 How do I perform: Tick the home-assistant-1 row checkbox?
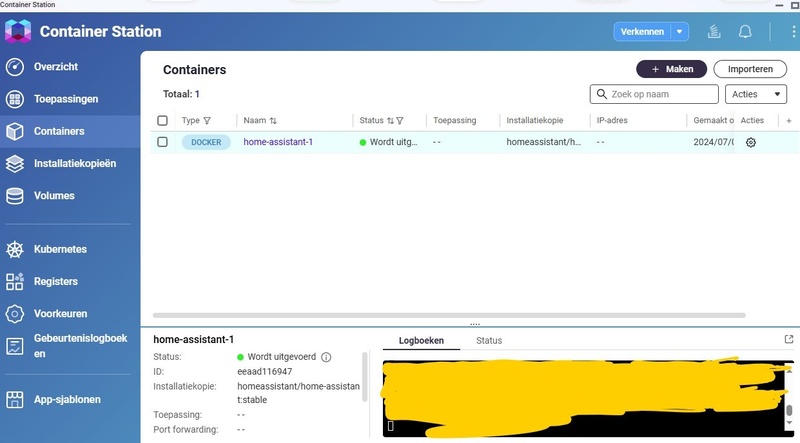(162, 142)
